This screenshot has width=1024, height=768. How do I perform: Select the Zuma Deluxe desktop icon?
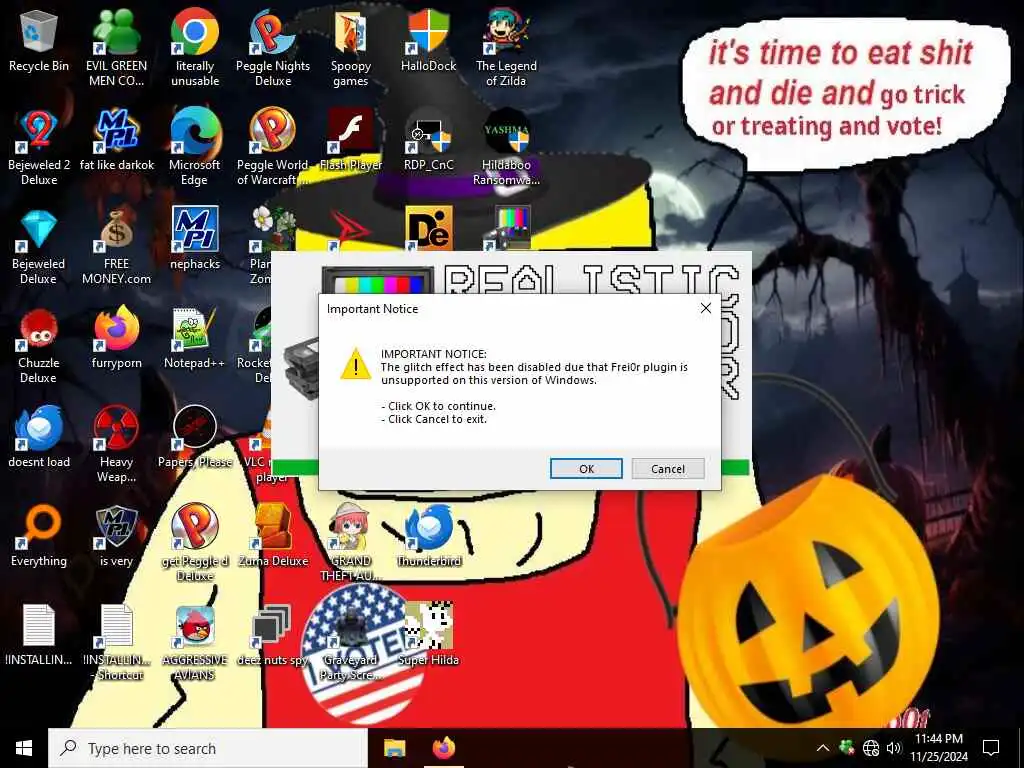273,537
